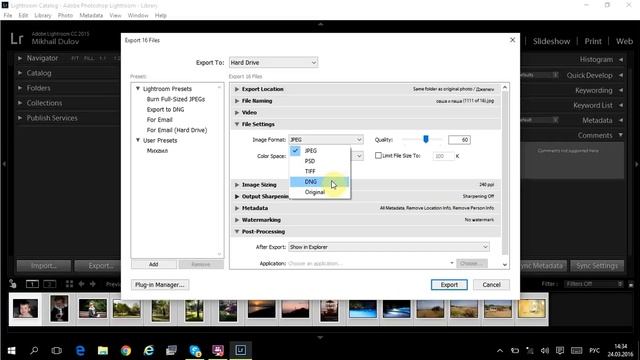The width and height of the screenshot is (640, 360).
Task: Expand the Navigator panel
Action: pos(20,58)
